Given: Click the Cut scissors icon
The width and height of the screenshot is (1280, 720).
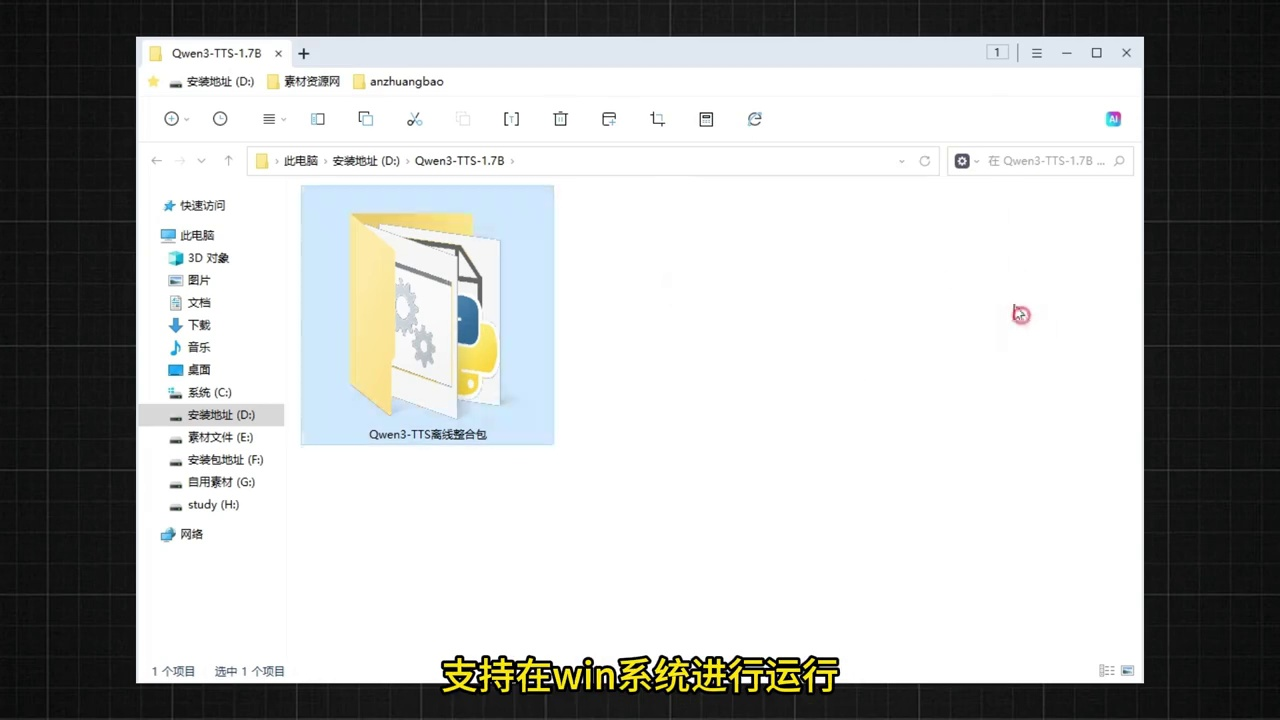Looking at the screenshot, I should coord(415,119).
